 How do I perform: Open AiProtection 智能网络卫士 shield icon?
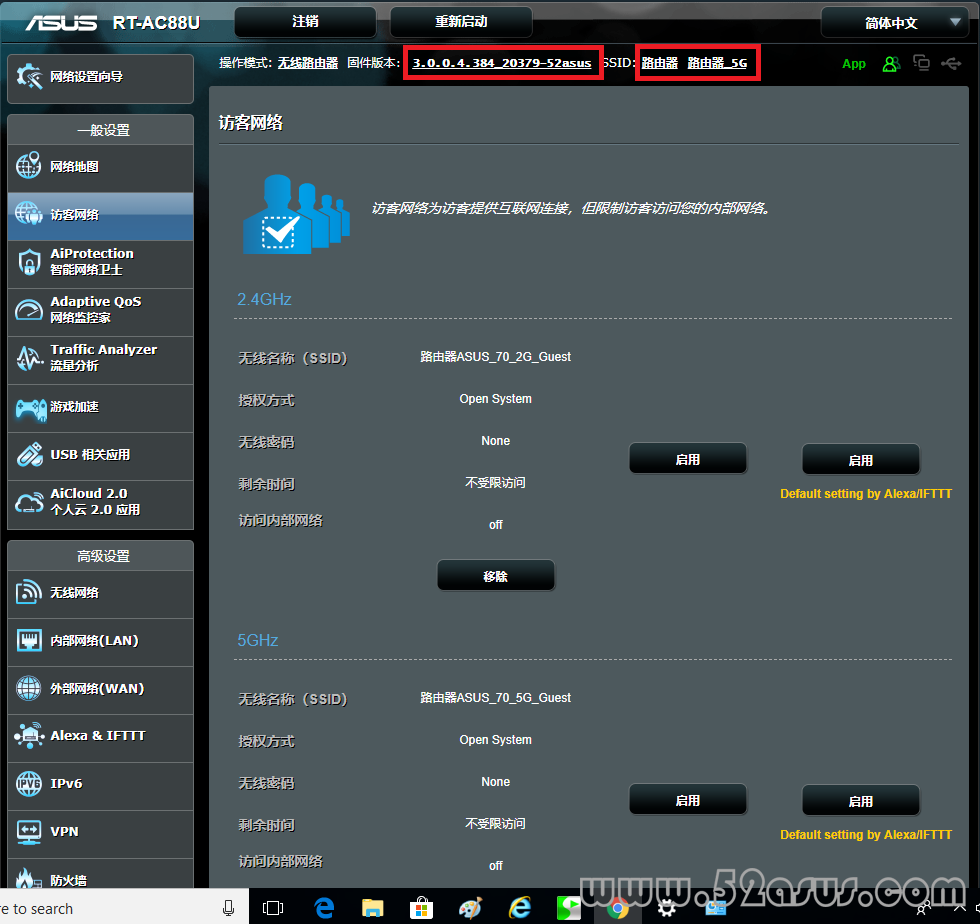coord(29,262)
